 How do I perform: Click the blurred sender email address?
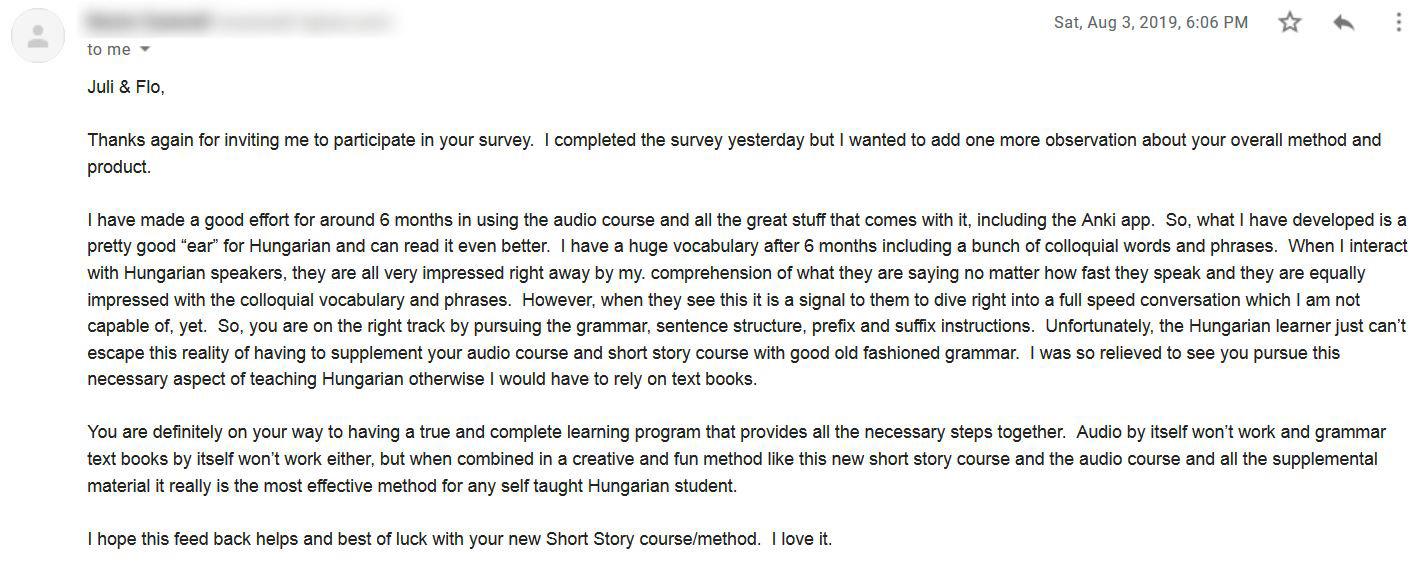(x=302, y=20)
